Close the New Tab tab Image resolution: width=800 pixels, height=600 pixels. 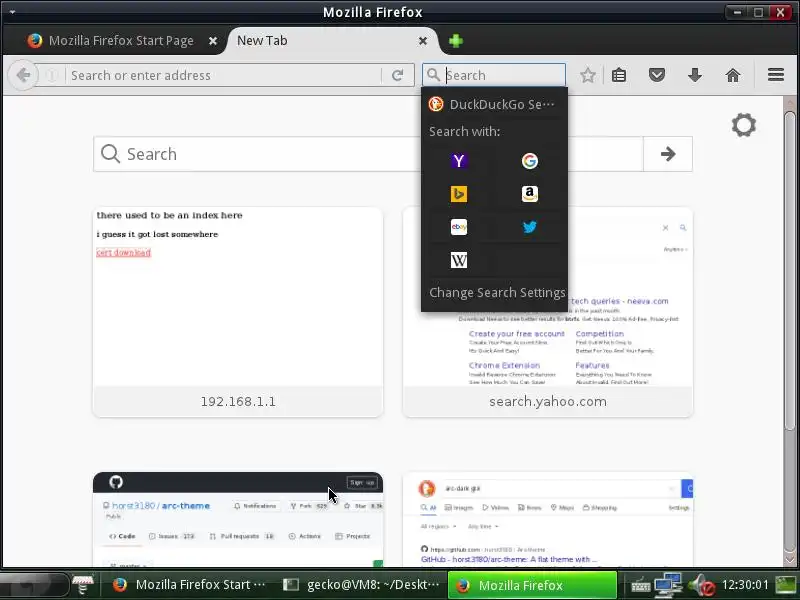pos(422,41)
